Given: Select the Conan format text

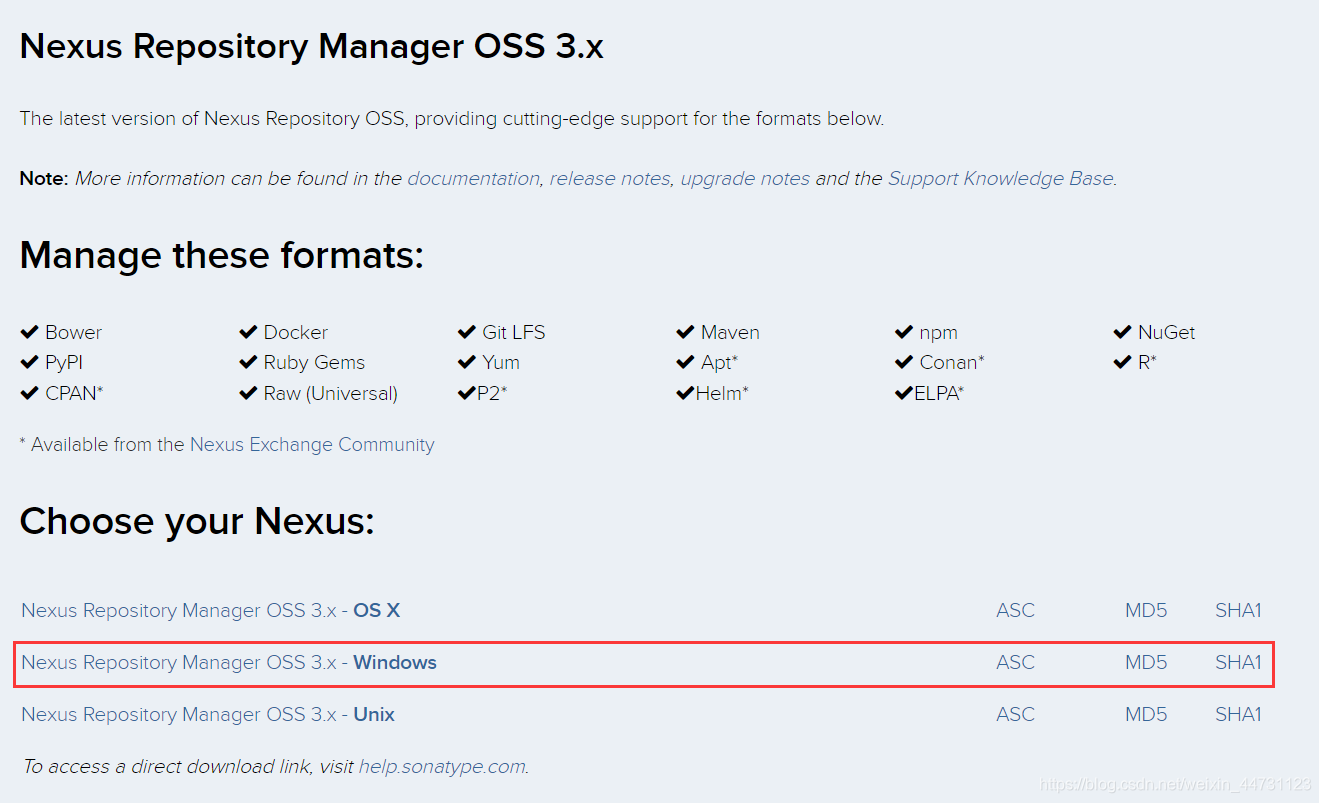Looking at the screenshot, I should (x=951, y=362).
